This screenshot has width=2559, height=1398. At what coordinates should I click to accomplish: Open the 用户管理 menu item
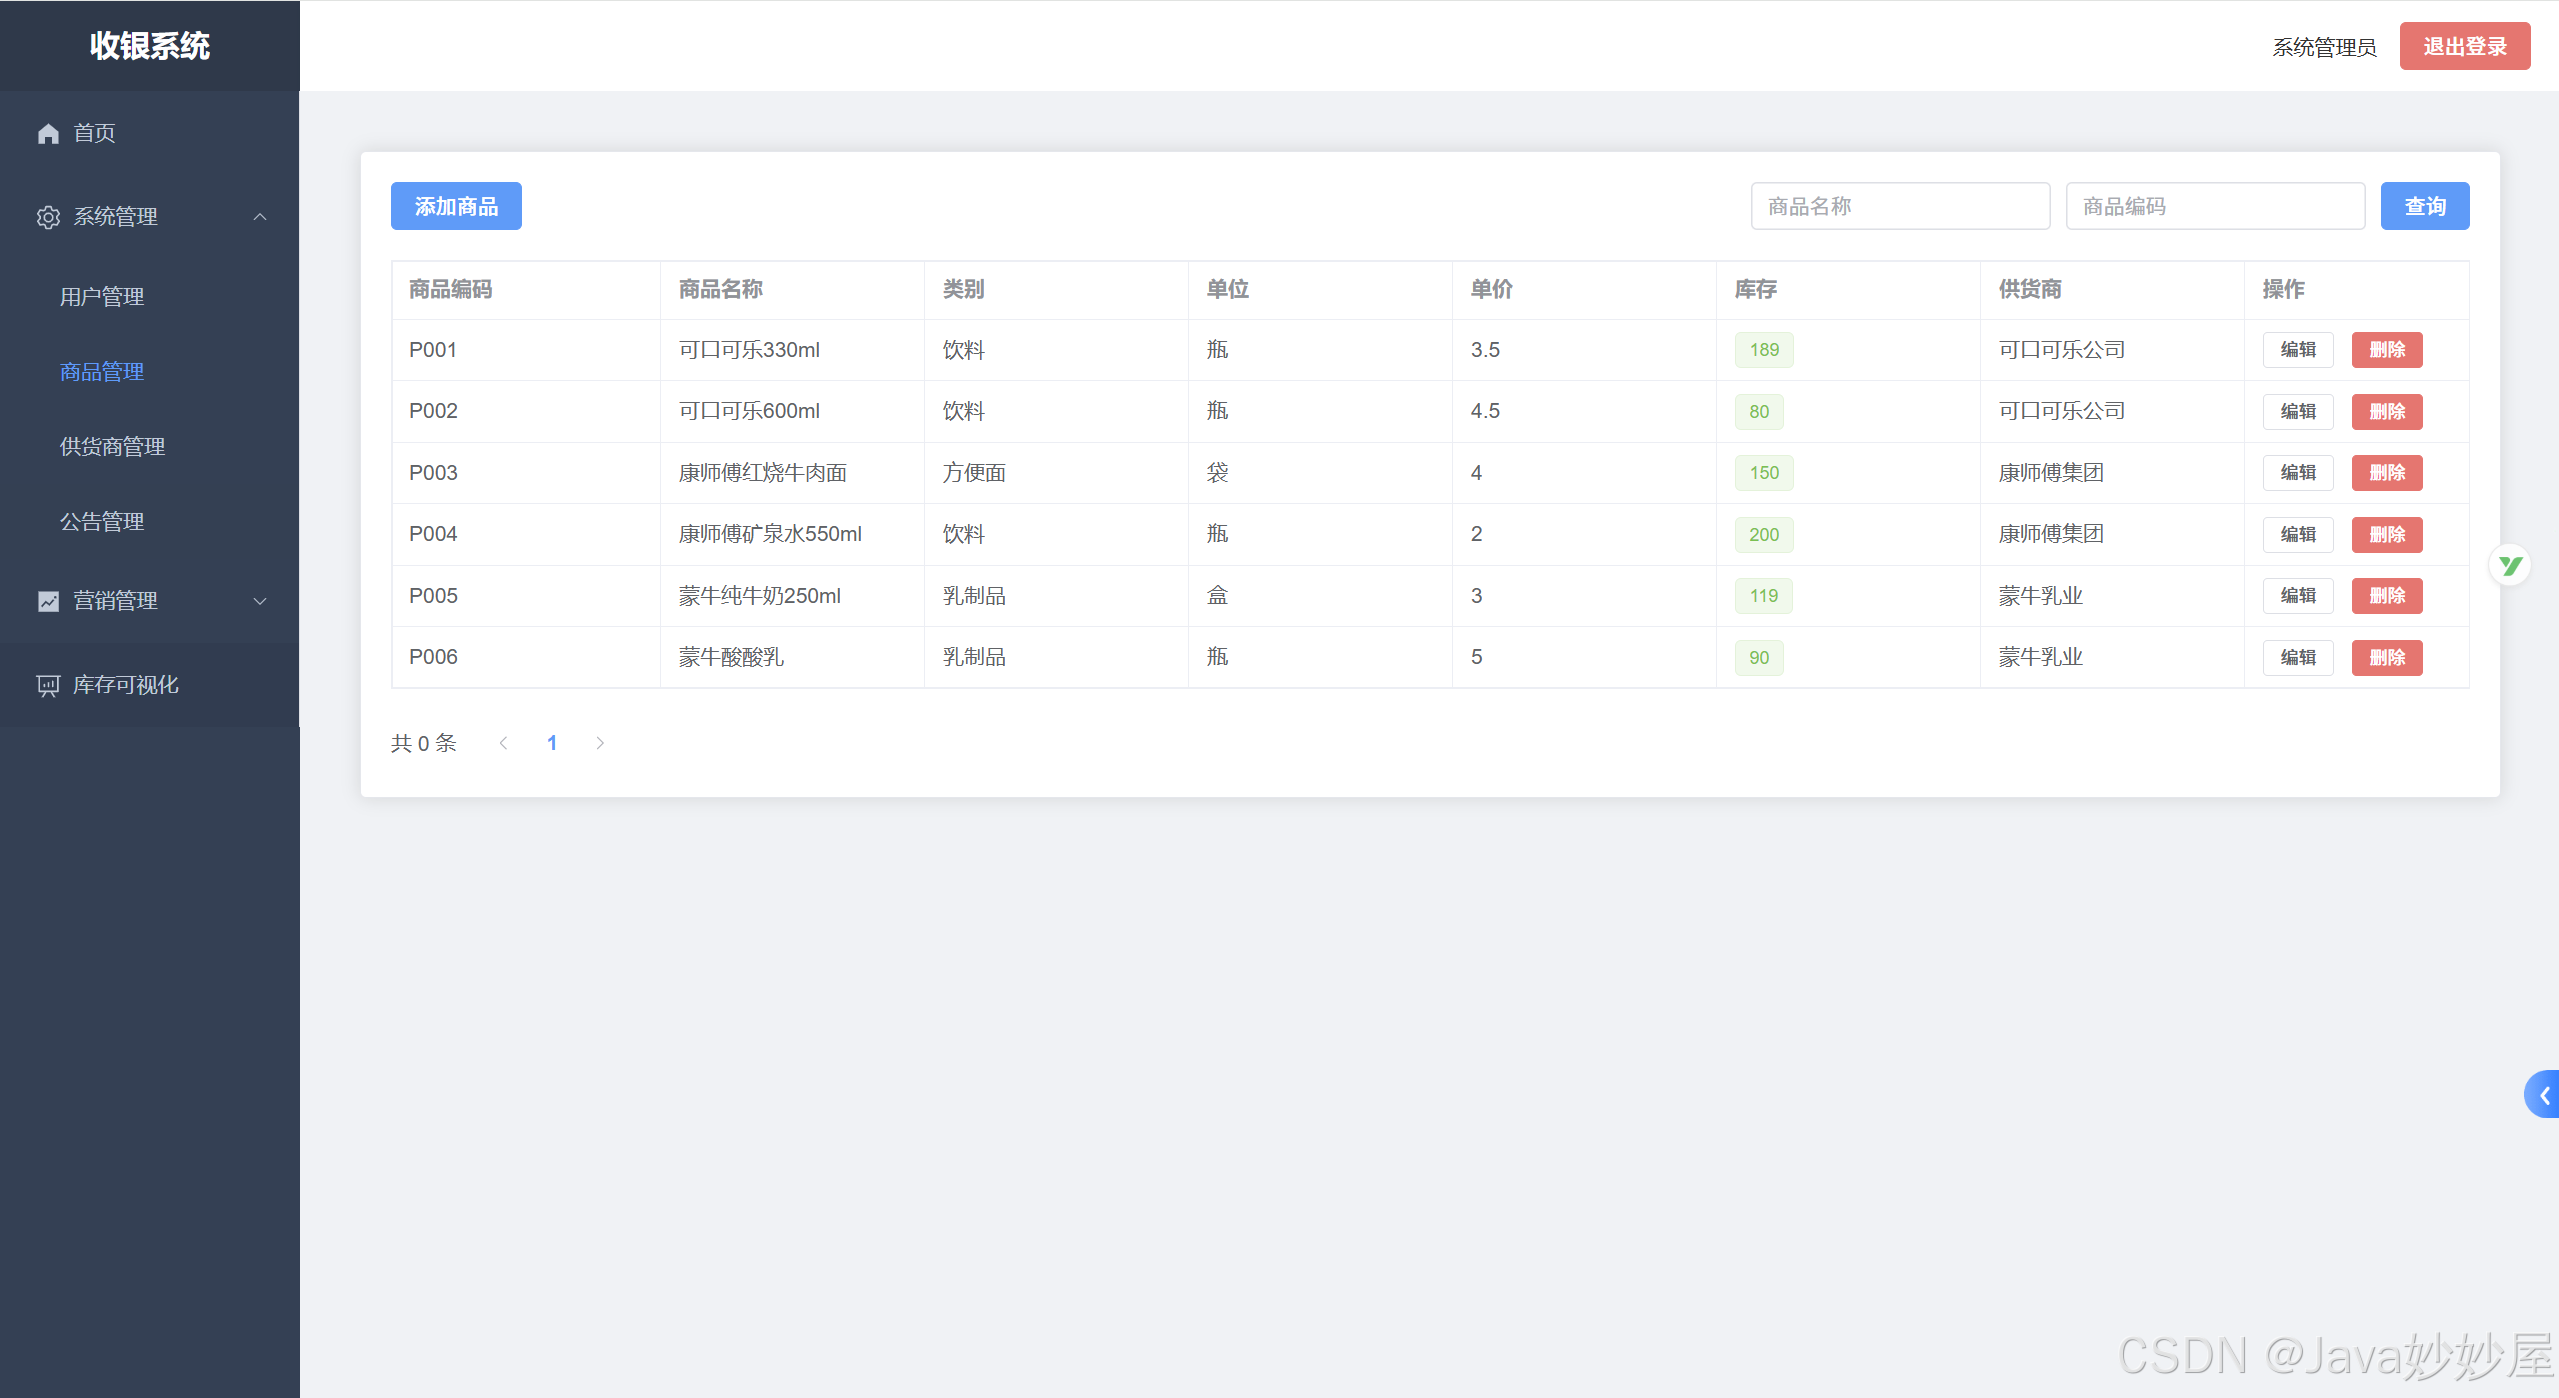(102, 297)
